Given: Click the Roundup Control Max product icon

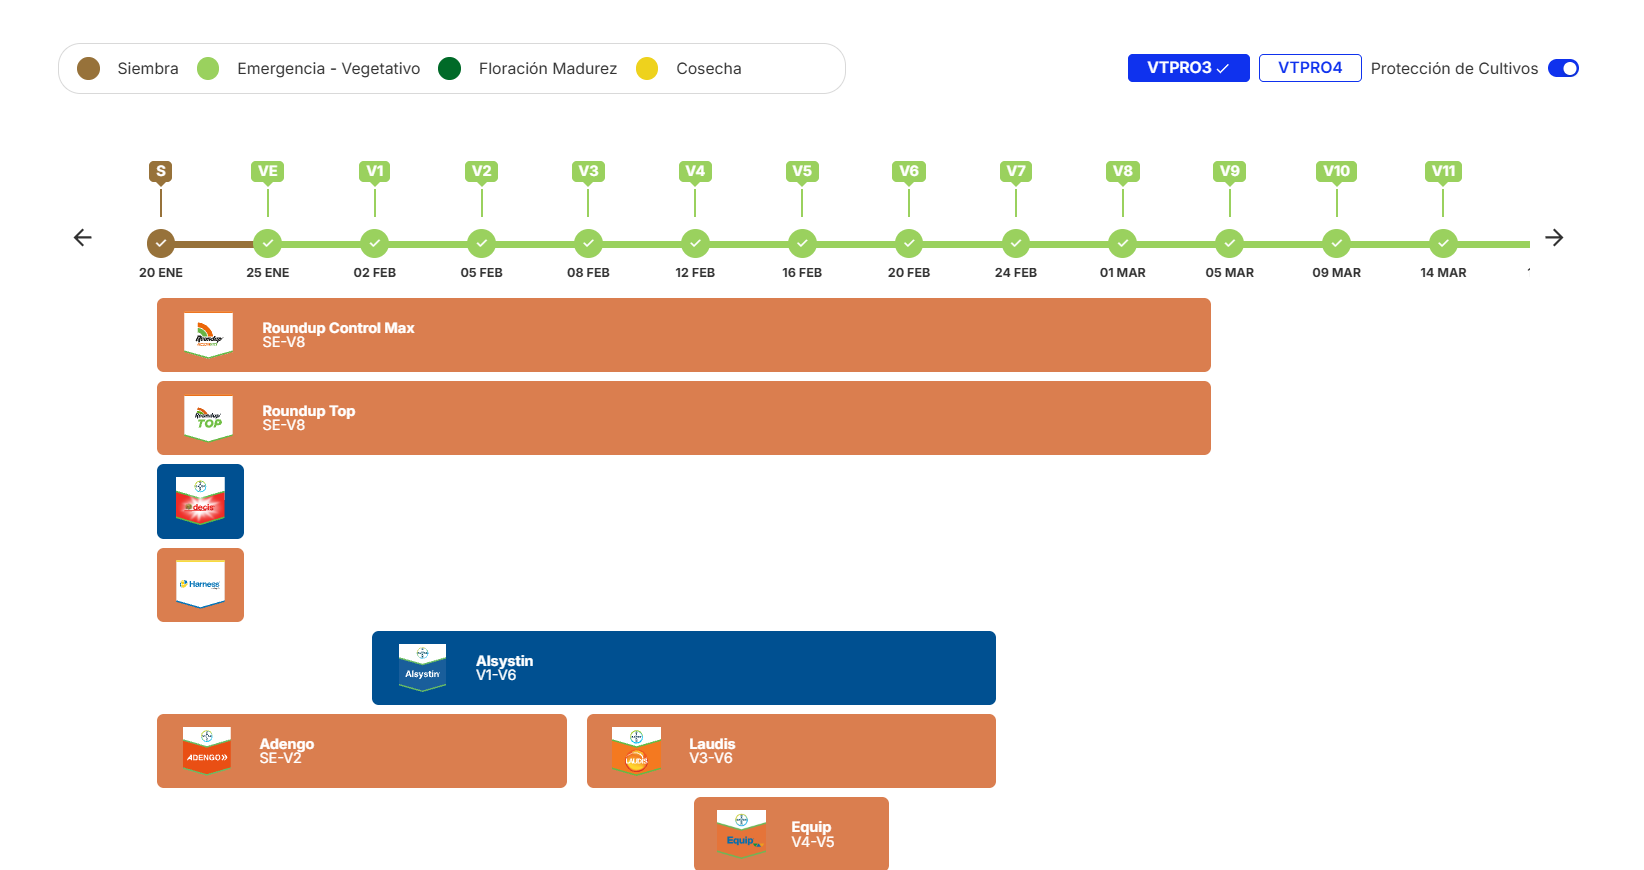Looking at the screenshot, I should click(208, 335).
